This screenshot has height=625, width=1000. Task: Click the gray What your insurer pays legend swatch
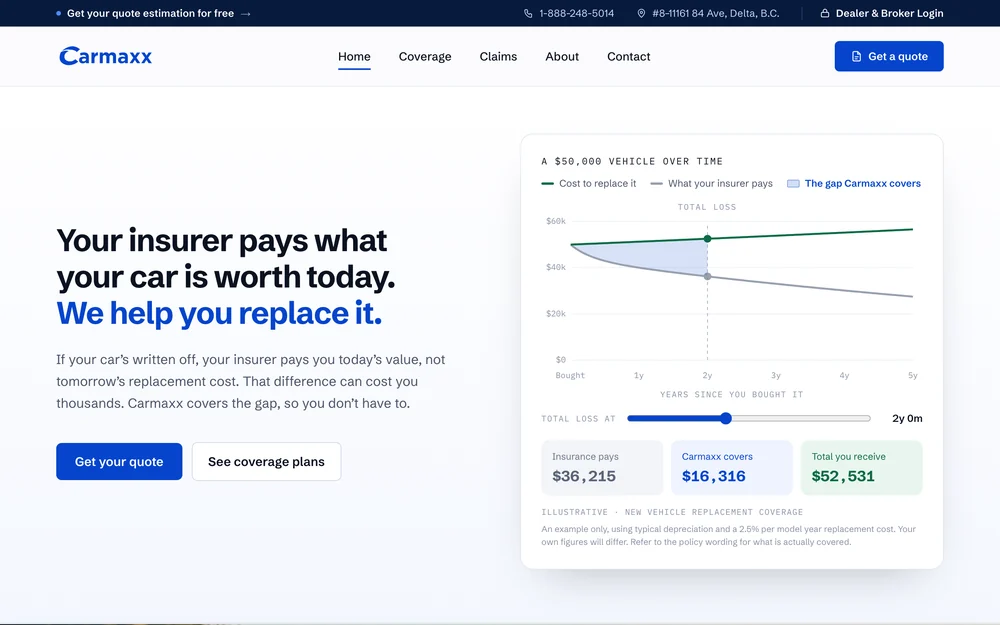tap(656, 184)
